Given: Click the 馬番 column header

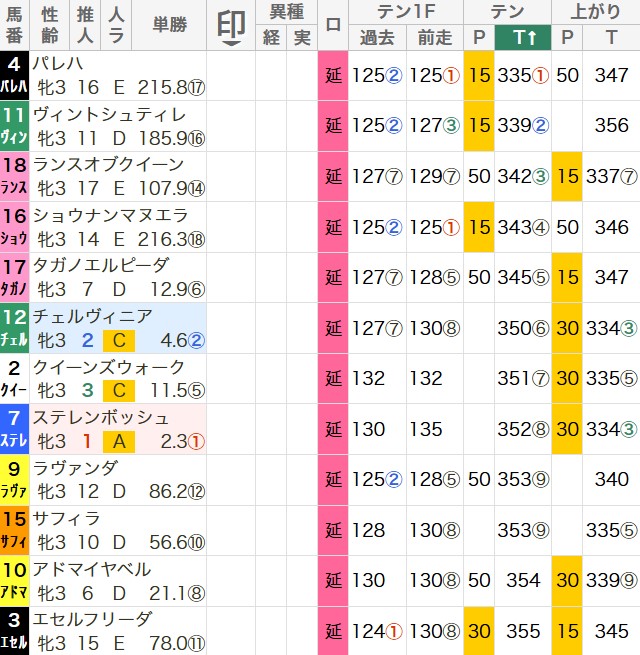Looking at the screenshot, I should (x=15, y=25).
